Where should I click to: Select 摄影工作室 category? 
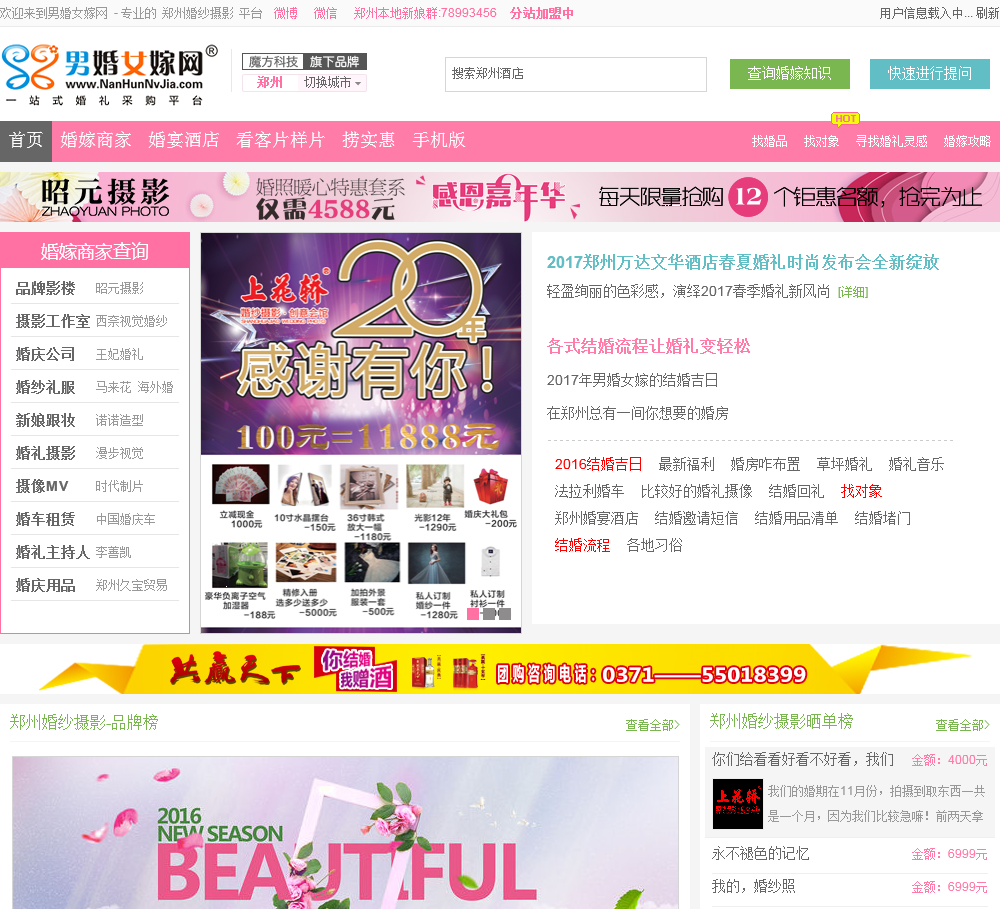52,321
